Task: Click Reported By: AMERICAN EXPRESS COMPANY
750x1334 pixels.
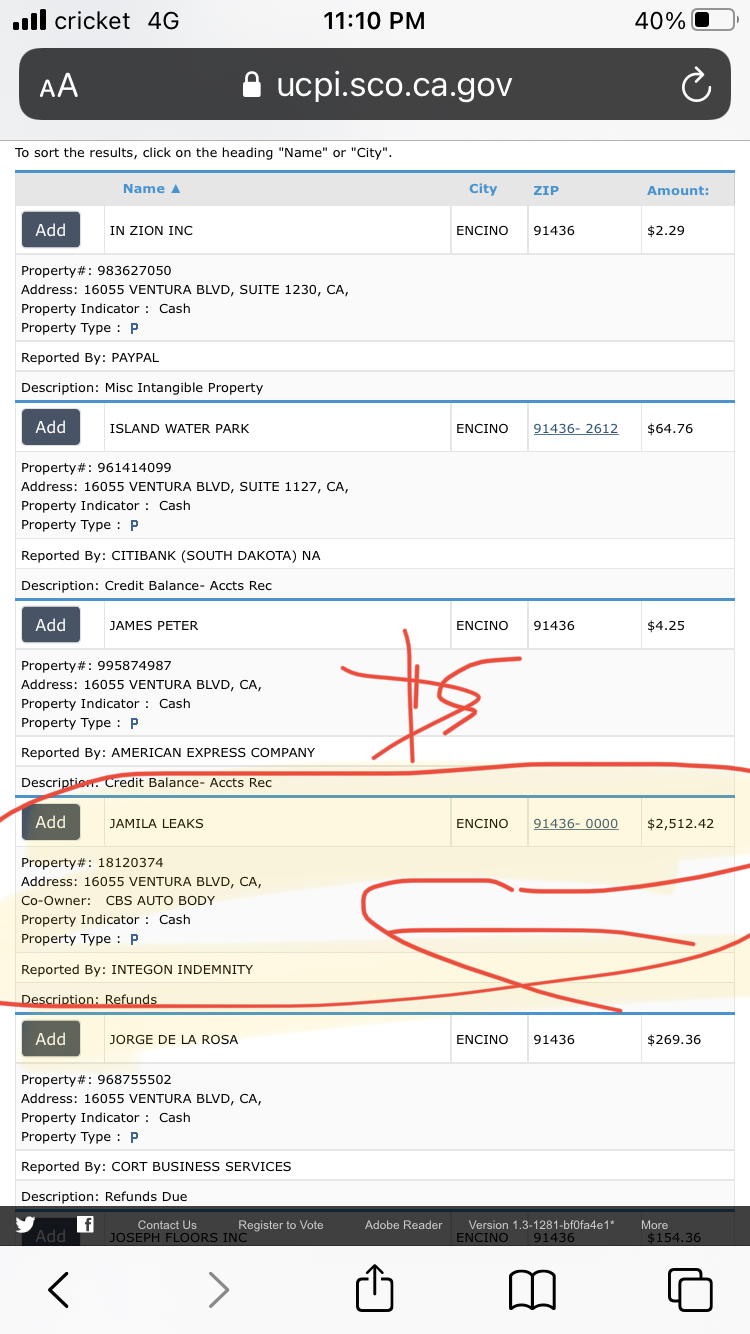Action: pyautogui.click(x=168, y=752)
